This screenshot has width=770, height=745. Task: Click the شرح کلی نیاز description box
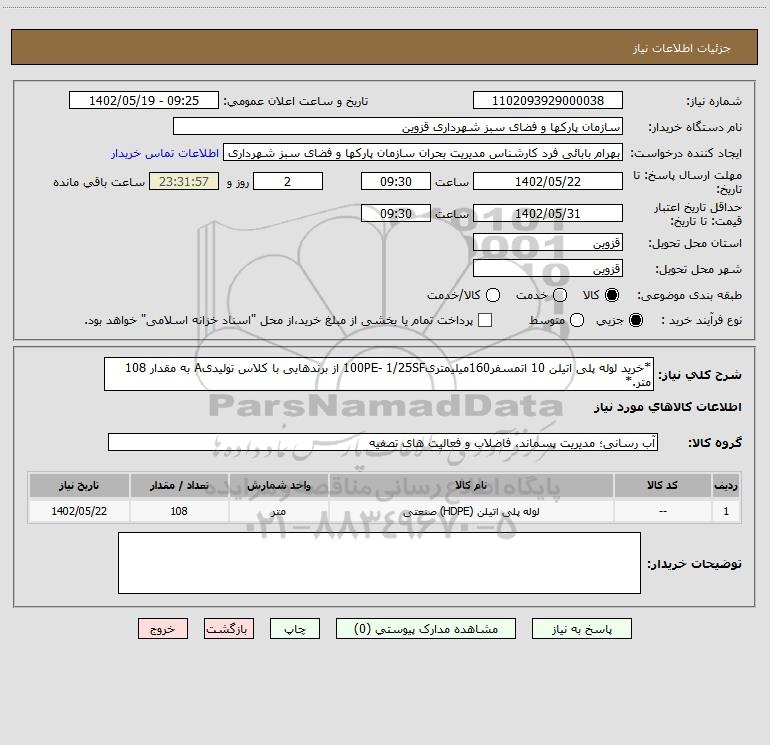point(379,374)
